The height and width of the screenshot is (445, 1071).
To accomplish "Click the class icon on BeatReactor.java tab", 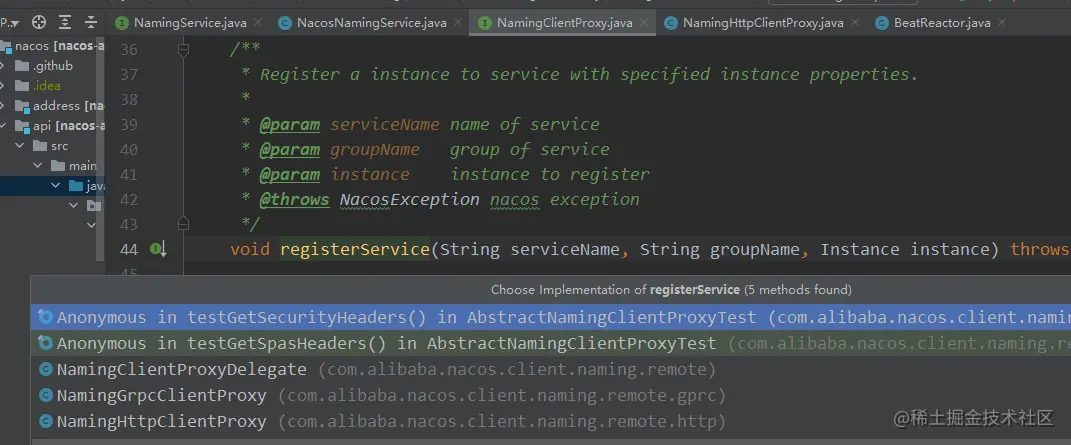I will coord(882,23).
